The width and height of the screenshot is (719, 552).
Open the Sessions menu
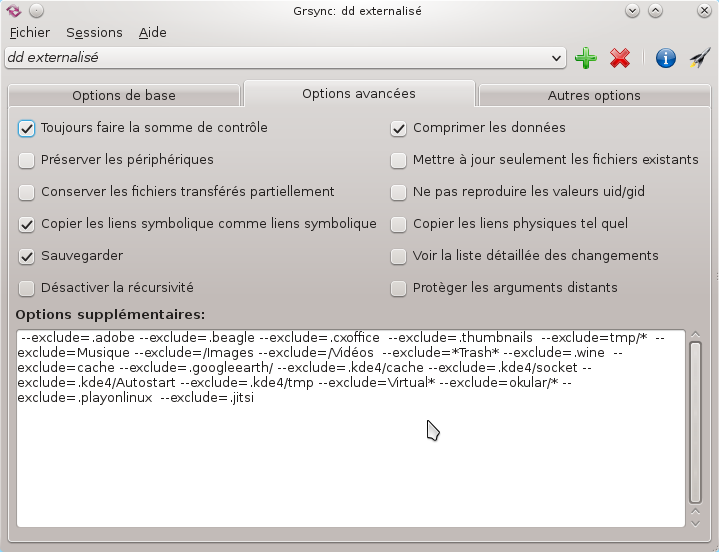(94, 33)
